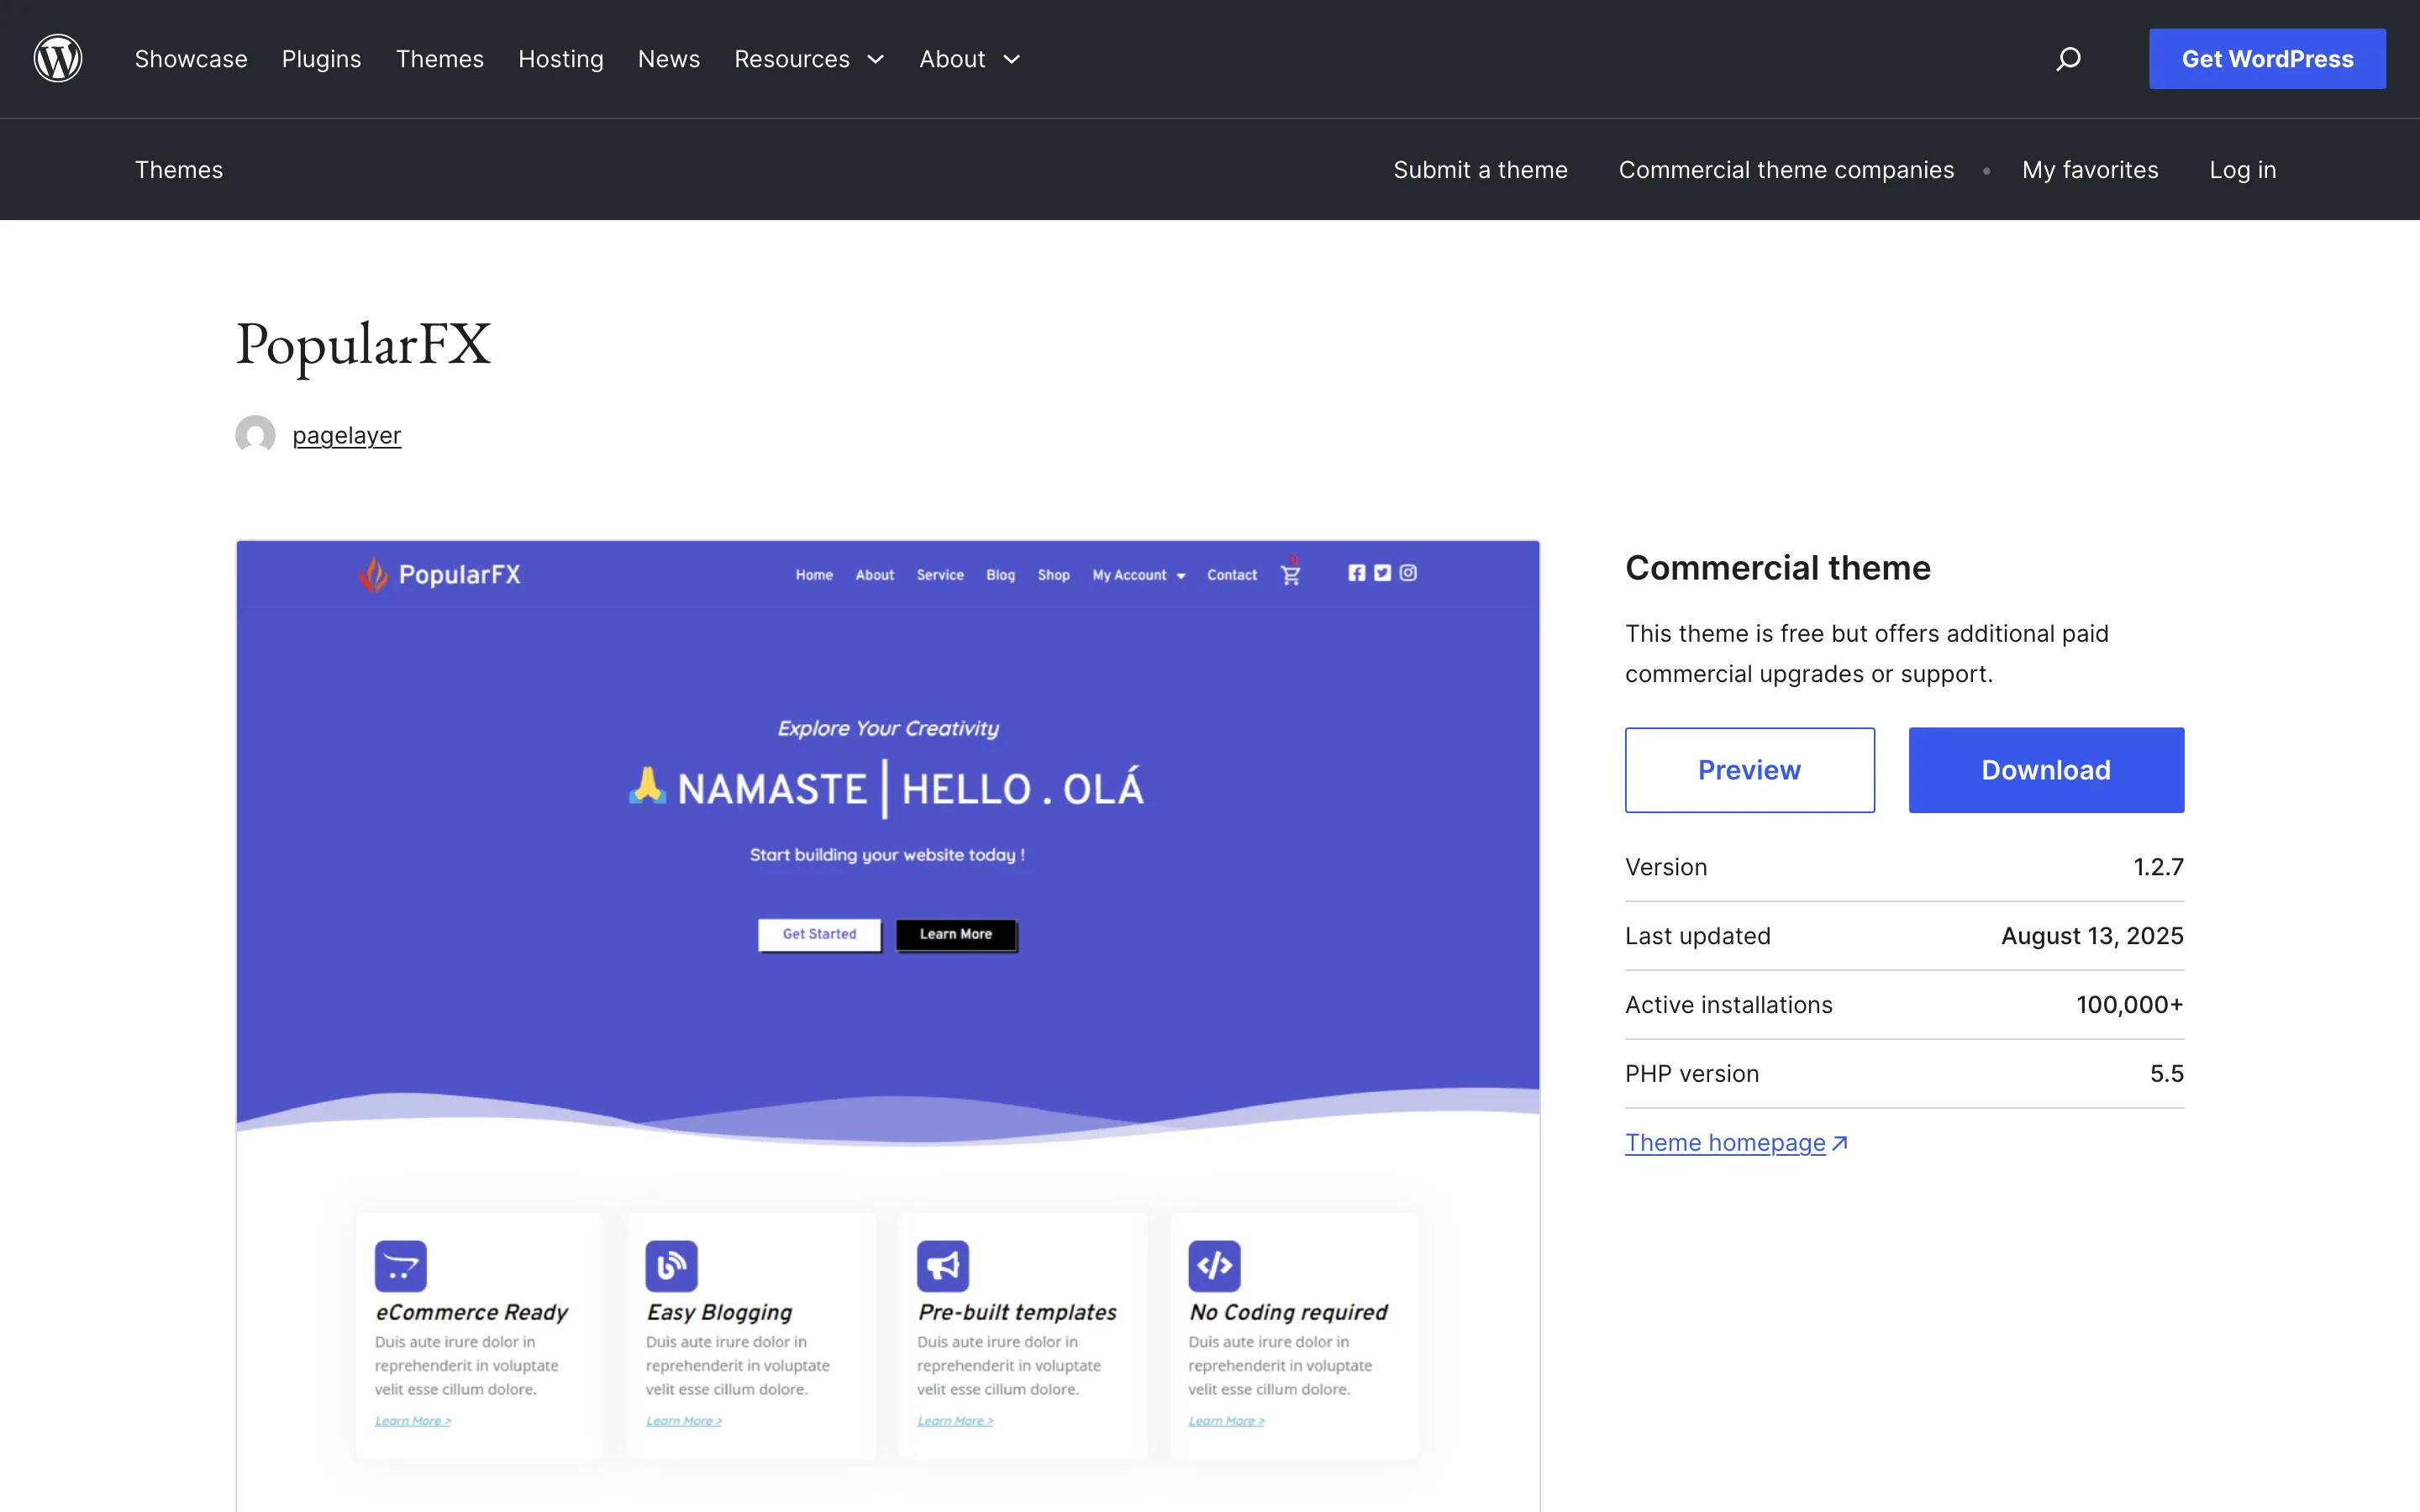Image resolution: width=2420 pixels, height=1512 pixels.
Task: Open Themes in the top navigation
Action: [x=440, y=59]
